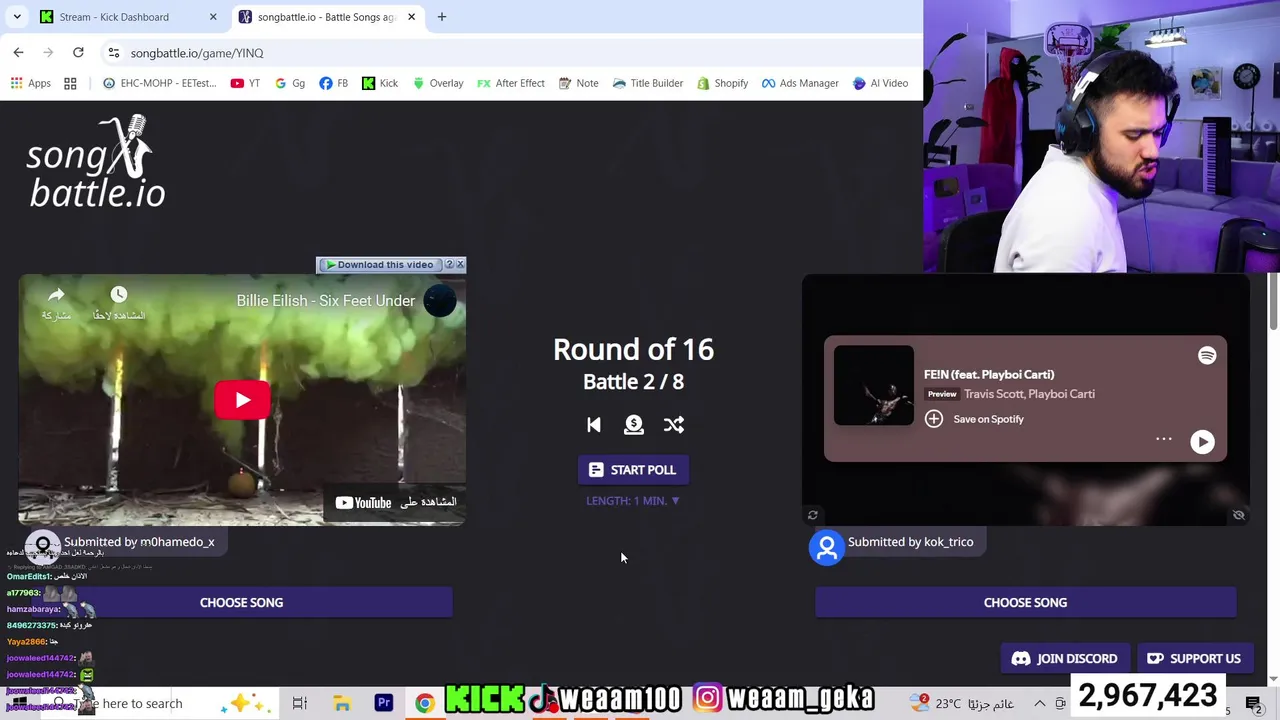Screen dimensions: 1280x720
Task: Click kok_trico user avatar icon
Action: coord(827,547)
